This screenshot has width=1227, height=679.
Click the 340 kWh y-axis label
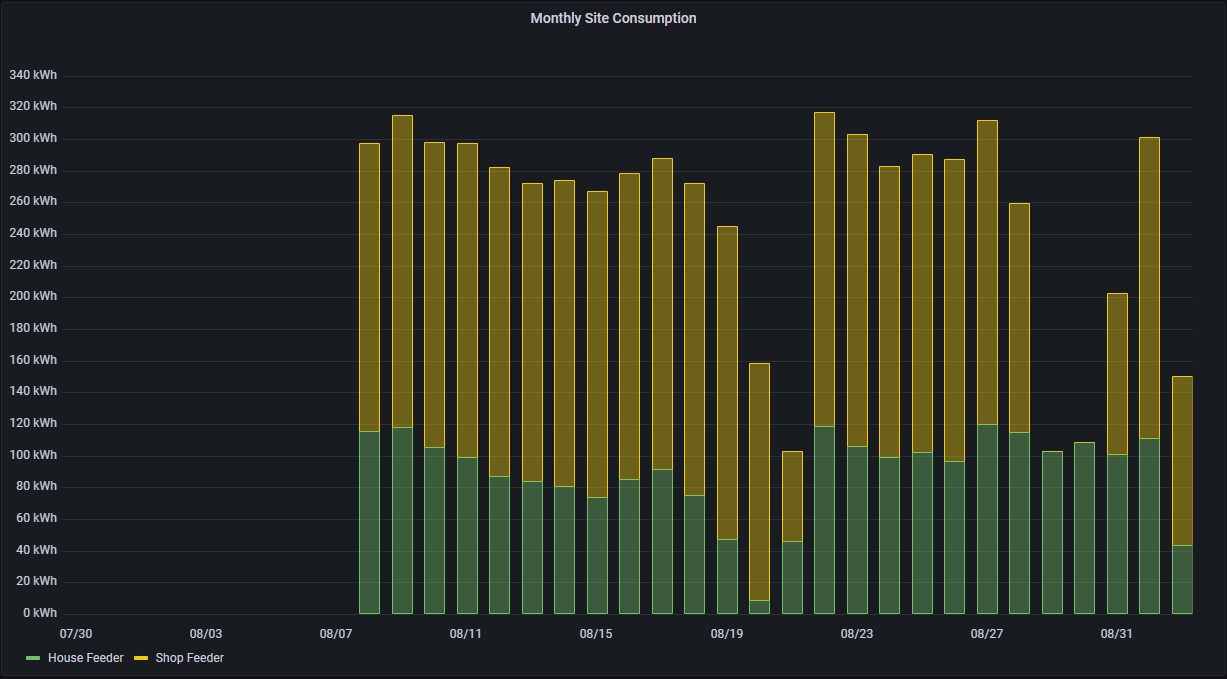coord(33,75)
